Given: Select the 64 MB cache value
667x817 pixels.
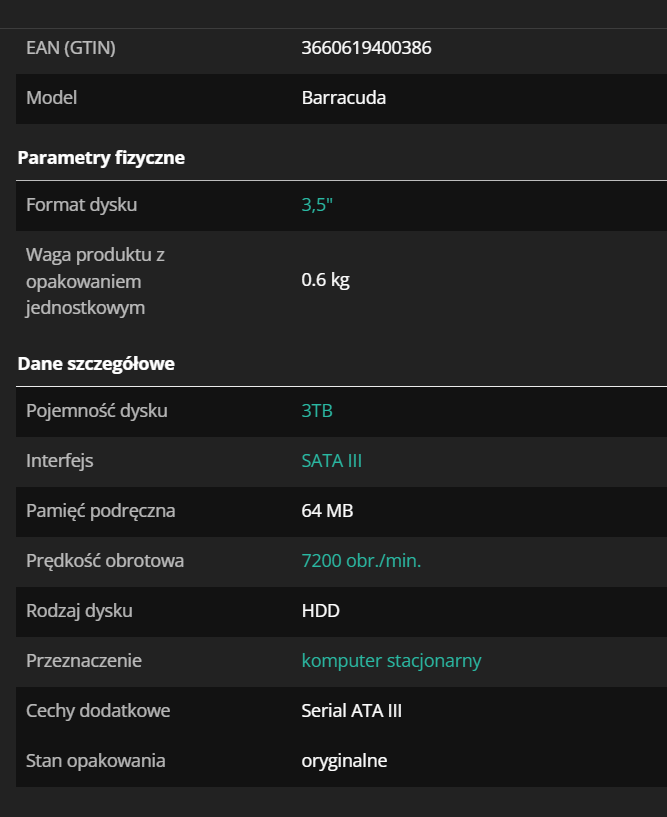Looking at the screenshot, I should pyautogui.click(x=327, y=511).
